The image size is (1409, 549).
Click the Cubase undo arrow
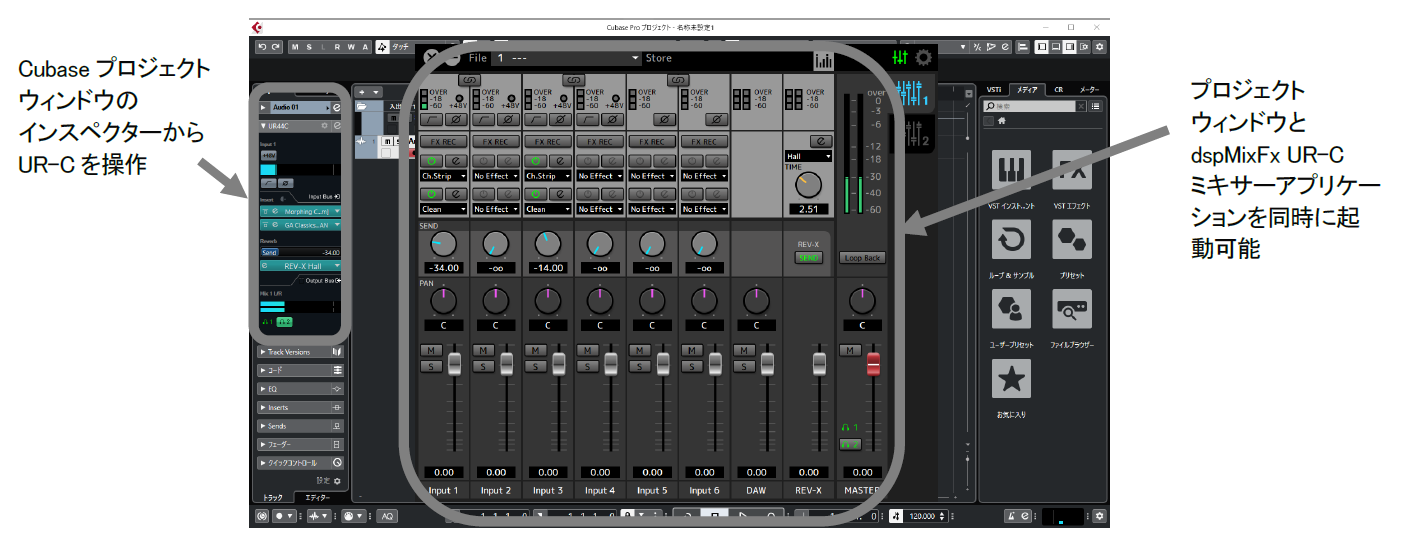263,47
